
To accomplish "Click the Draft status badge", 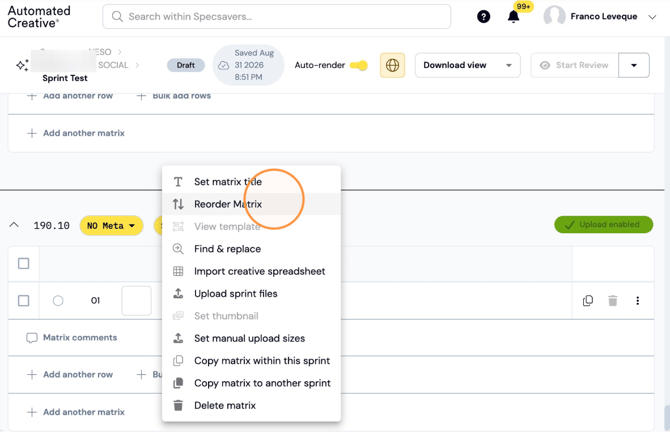I will click(x=185, y=65).
